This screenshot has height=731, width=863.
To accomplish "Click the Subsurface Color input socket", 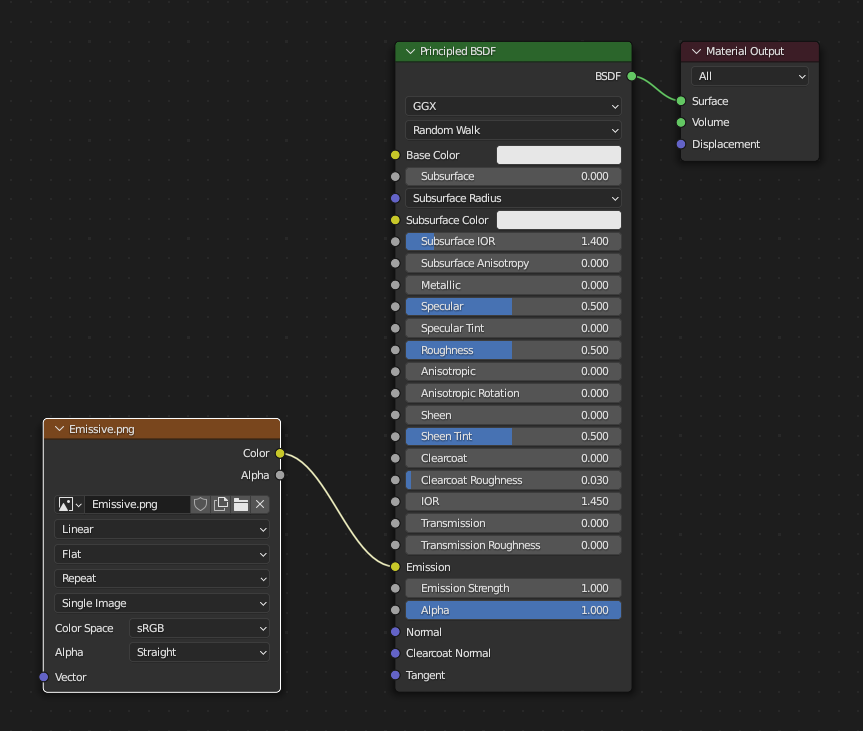I will click(395, 220).
